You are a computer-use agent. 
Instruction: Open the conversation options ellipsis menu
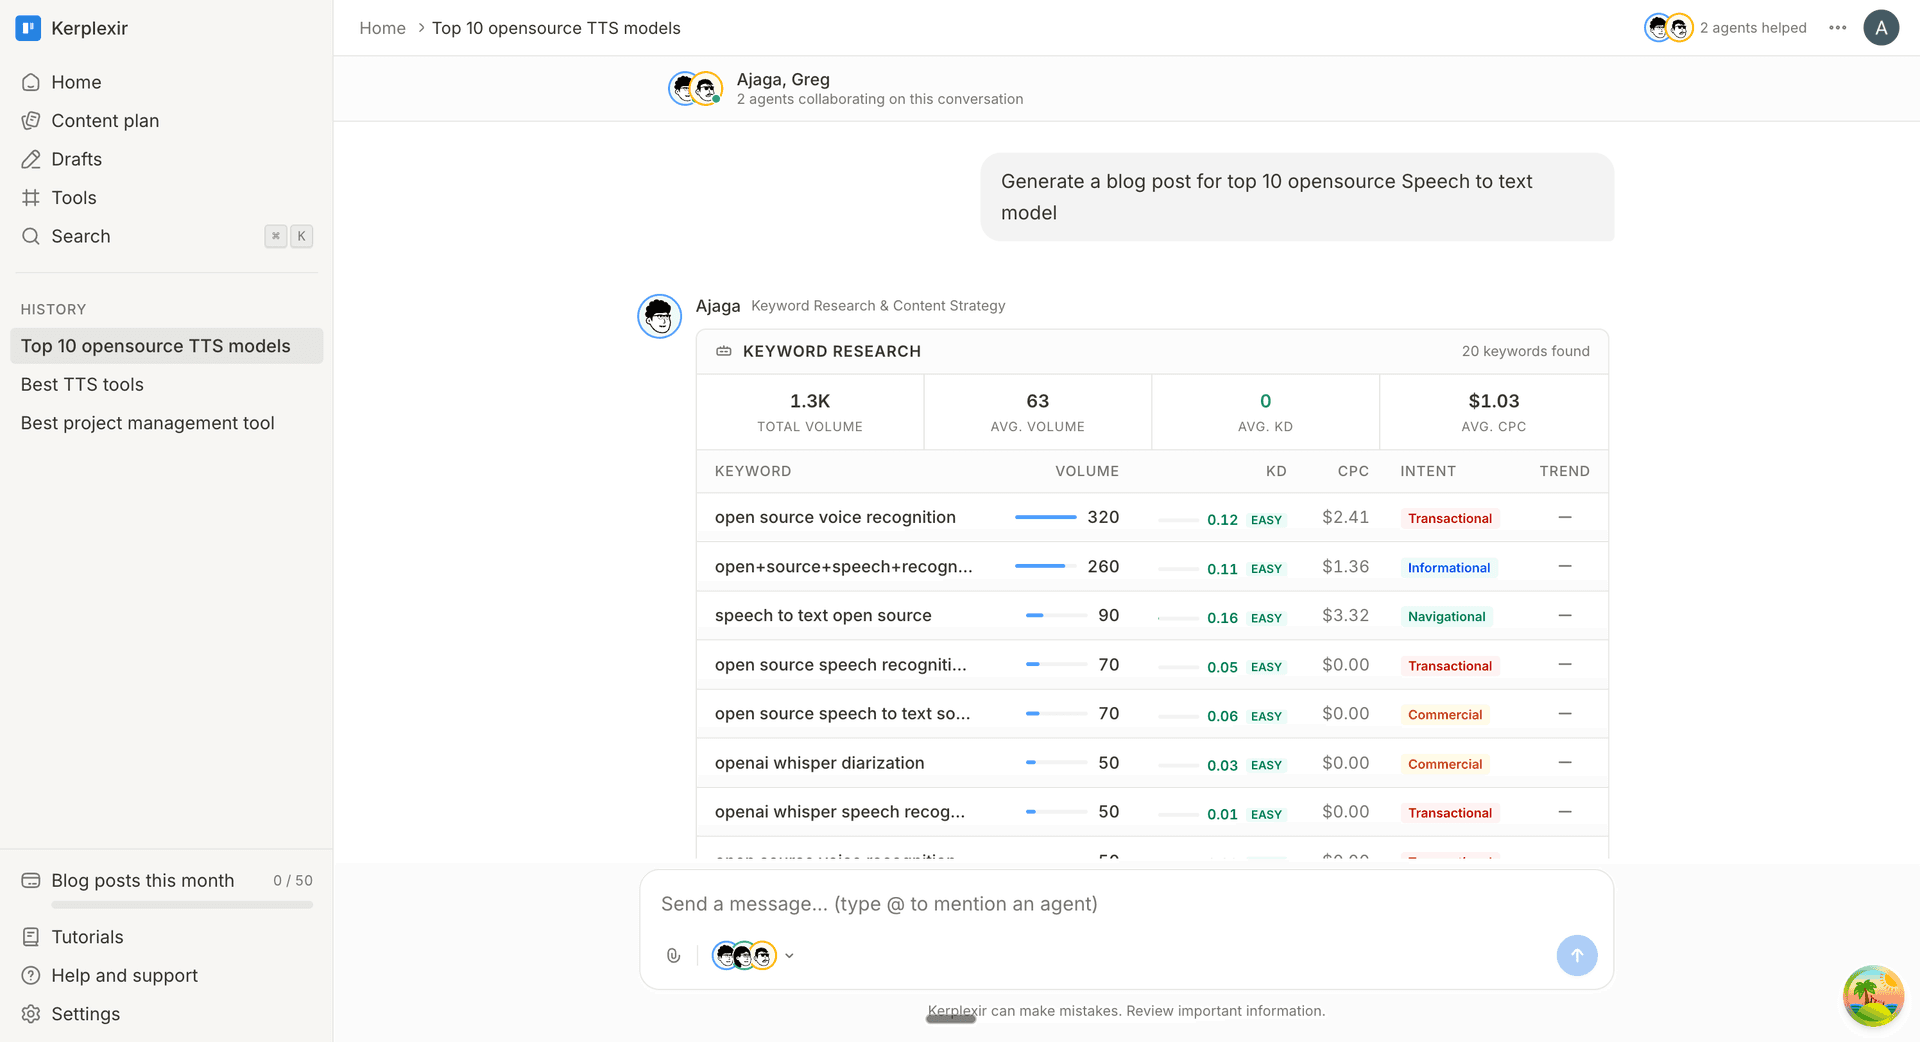pos(1837,28)
